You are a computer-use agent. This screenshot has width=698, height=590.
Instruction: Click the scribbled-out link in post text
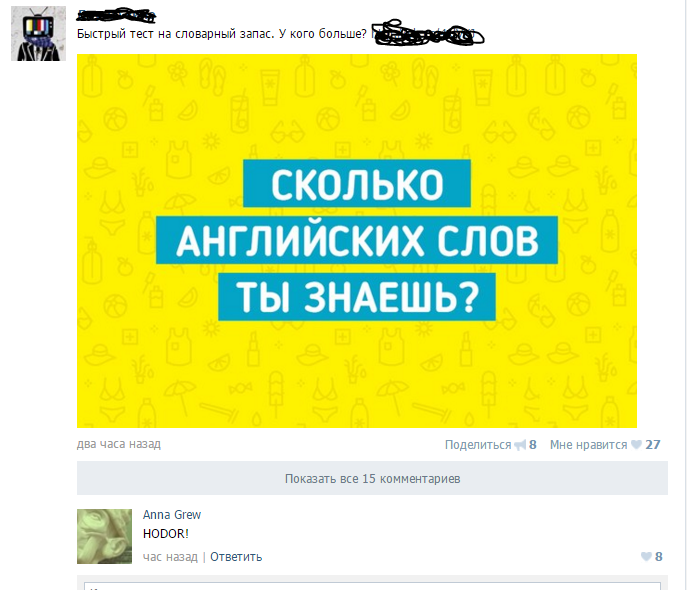[427, 33]
